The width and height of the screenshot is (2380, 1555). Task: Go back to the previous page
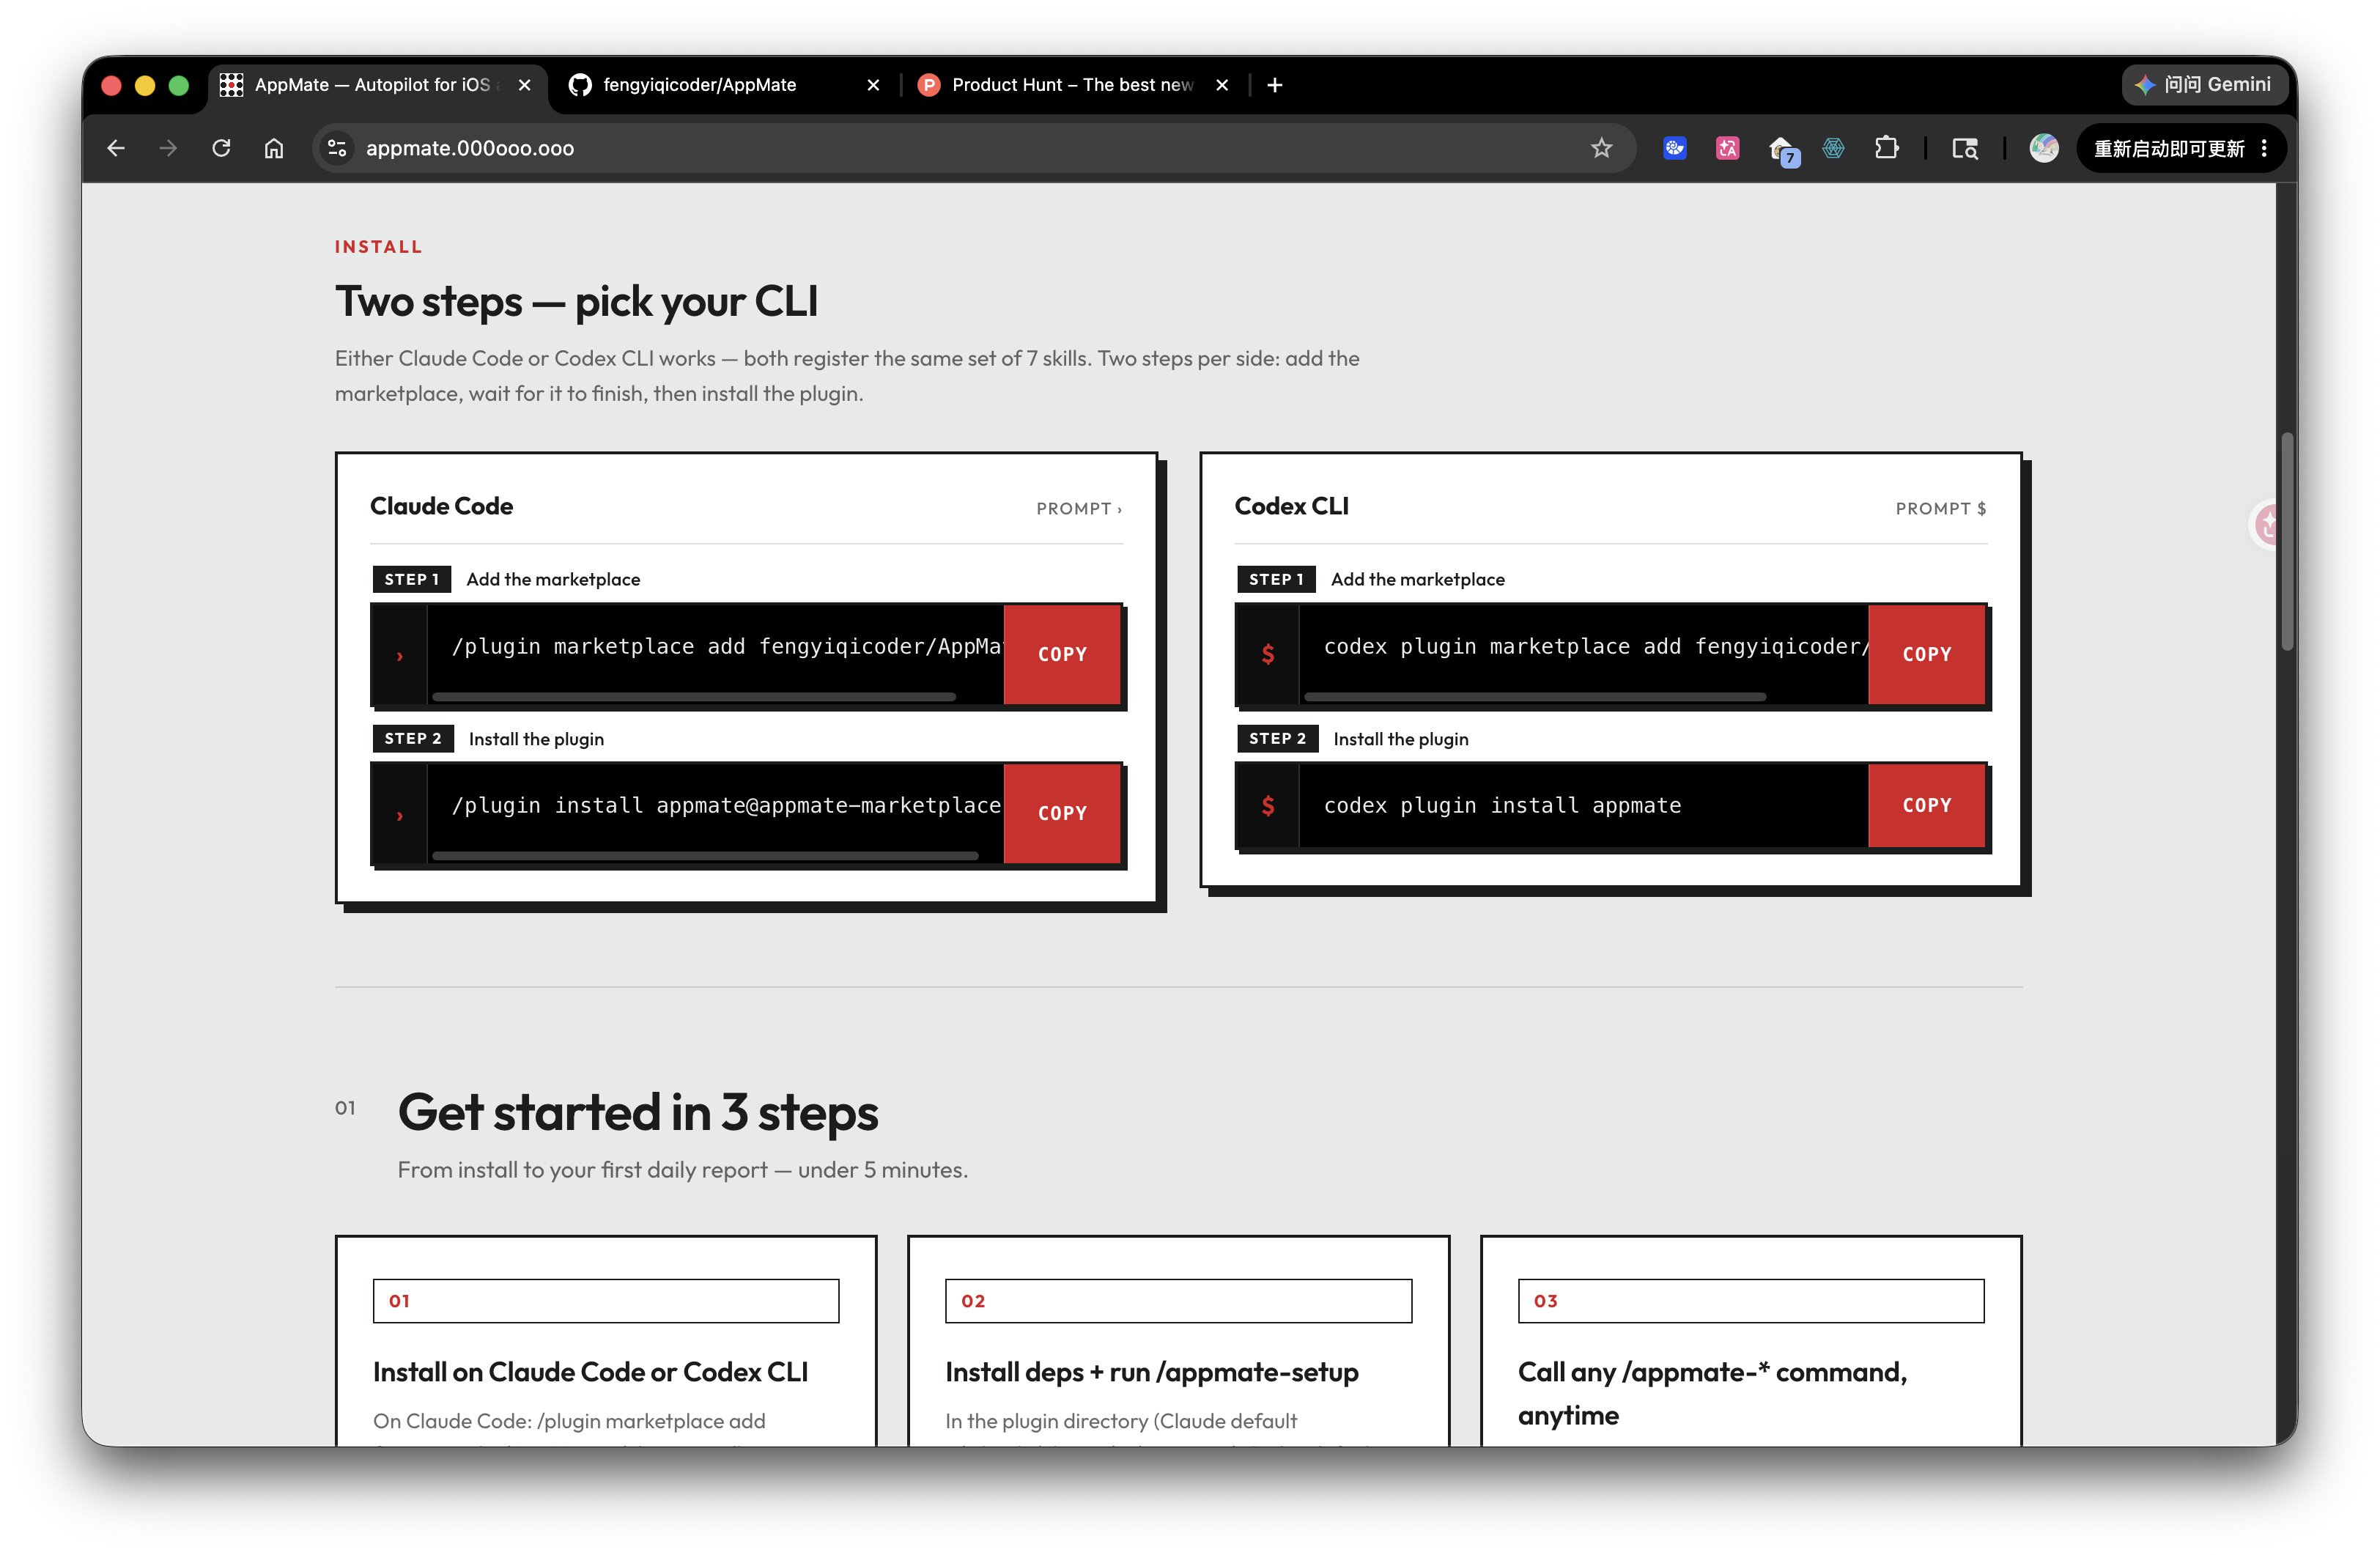116,148
